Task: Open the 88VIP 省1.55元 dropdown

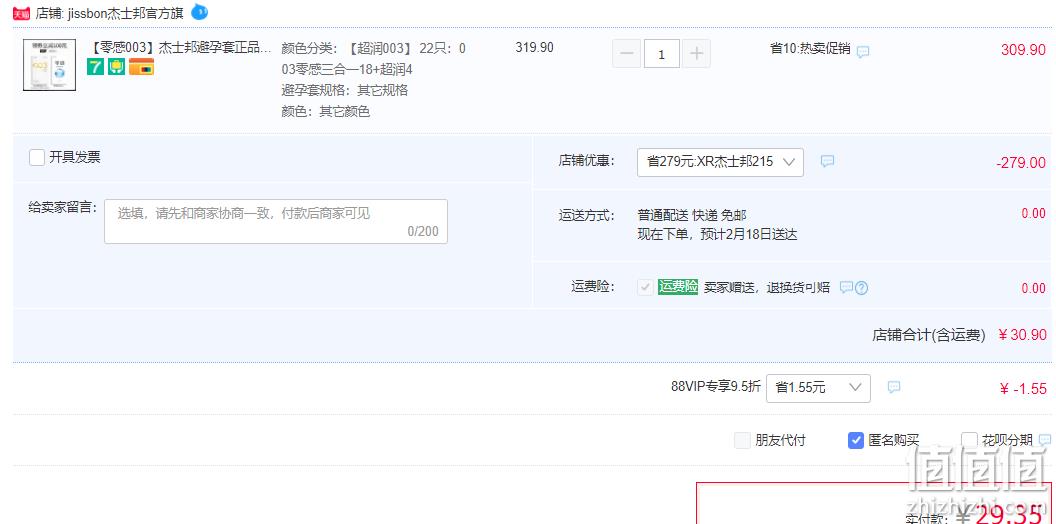Action: point(818,388)
